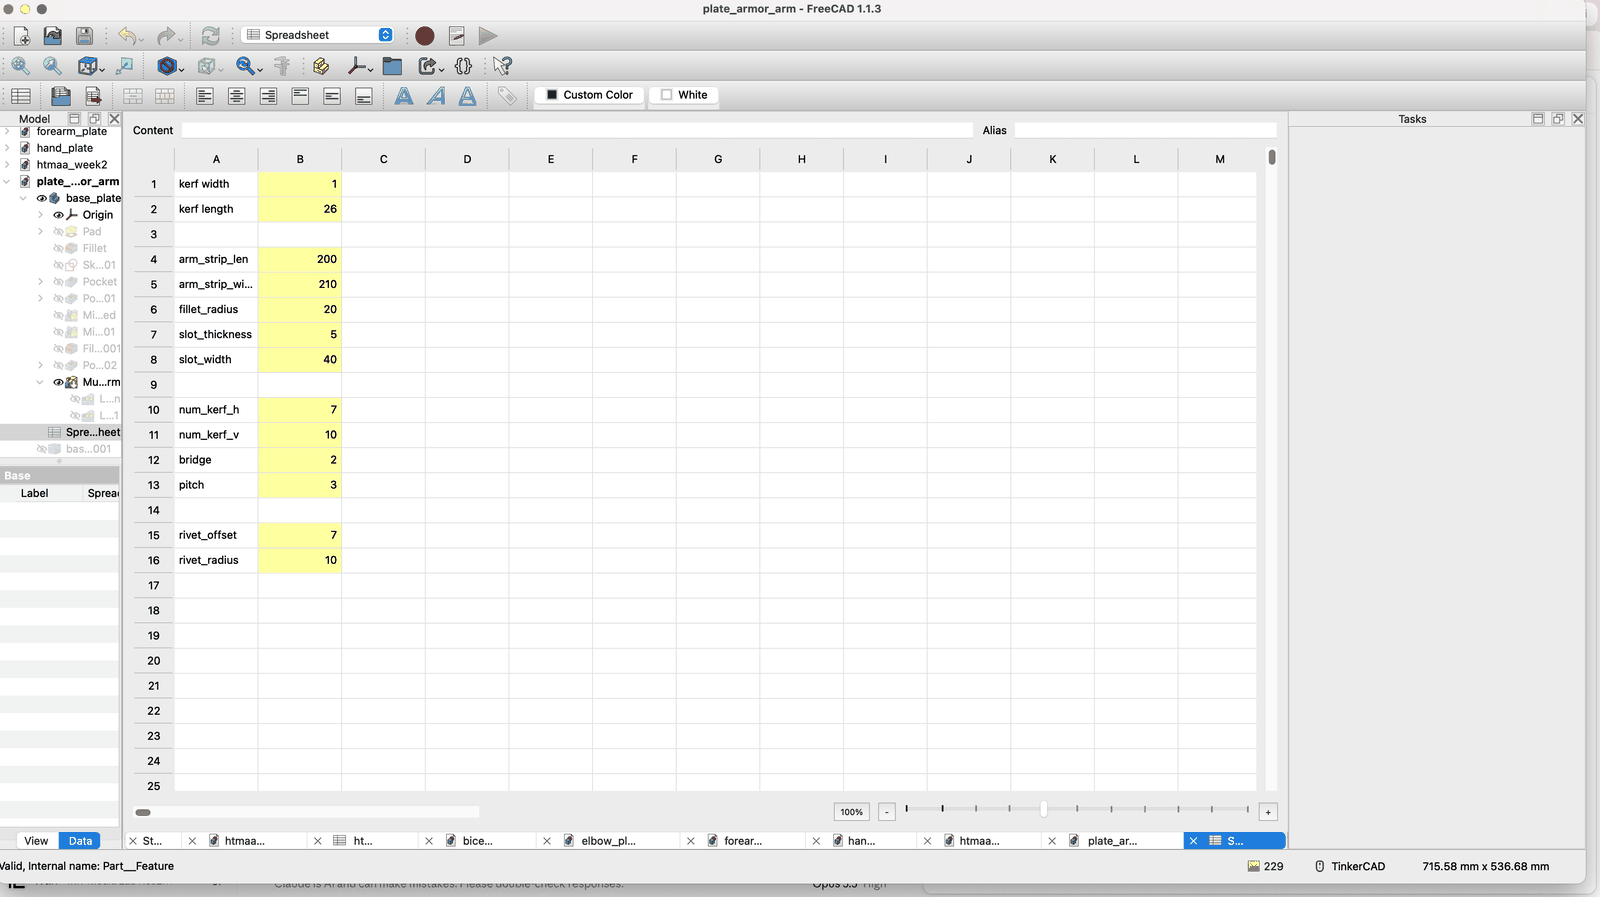
Task: Center cell text horizontally
Action: (x=237, y=96)
